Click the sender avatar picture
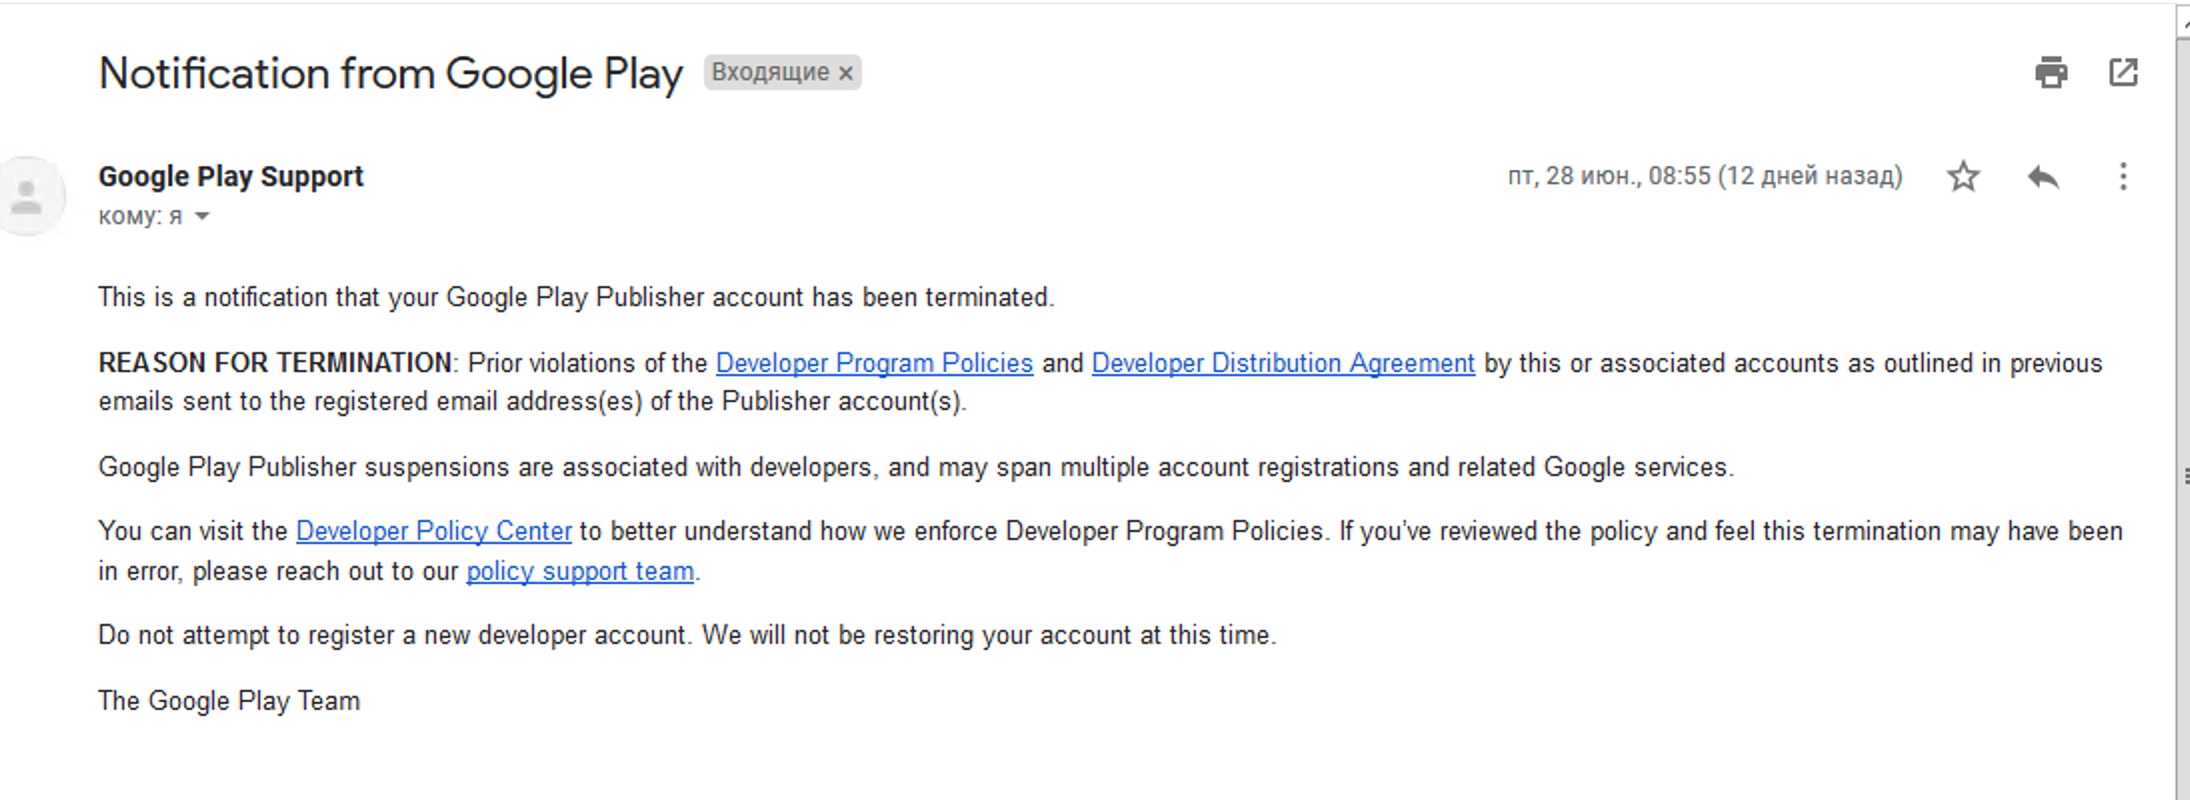Screen dimensions: 2190x800 [30, 196]
